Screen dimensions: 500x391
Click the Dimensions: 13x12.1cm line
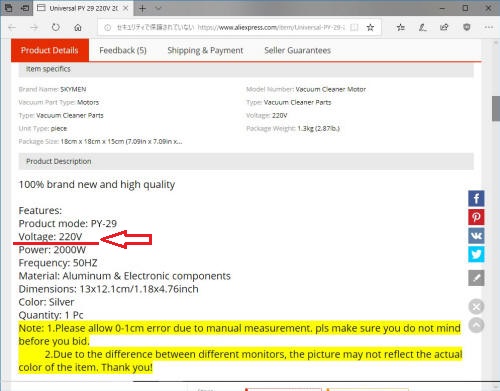pos(108,289)
